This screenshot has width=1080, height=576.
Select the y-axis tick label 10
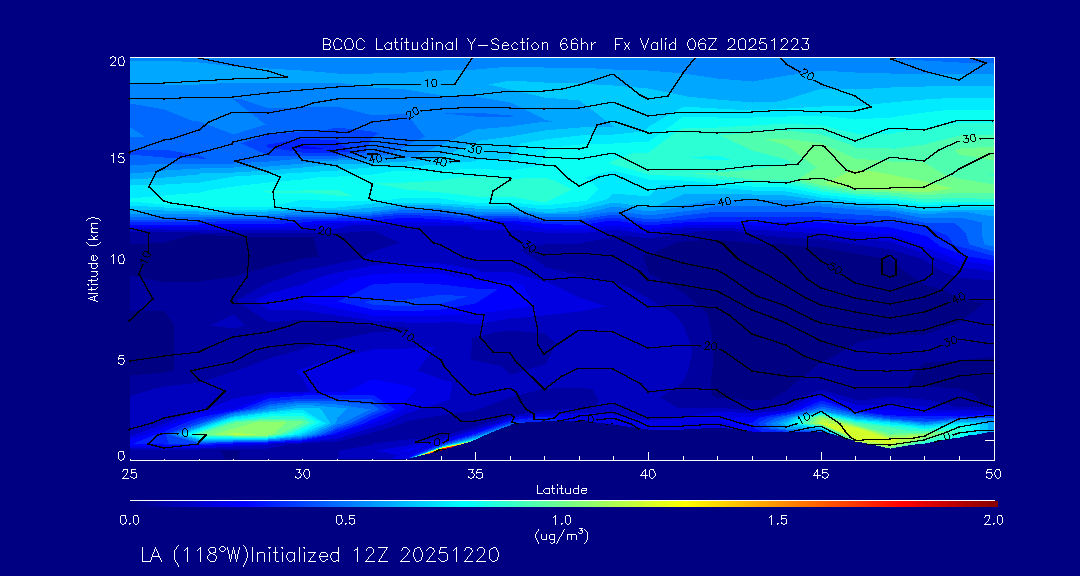117,258
